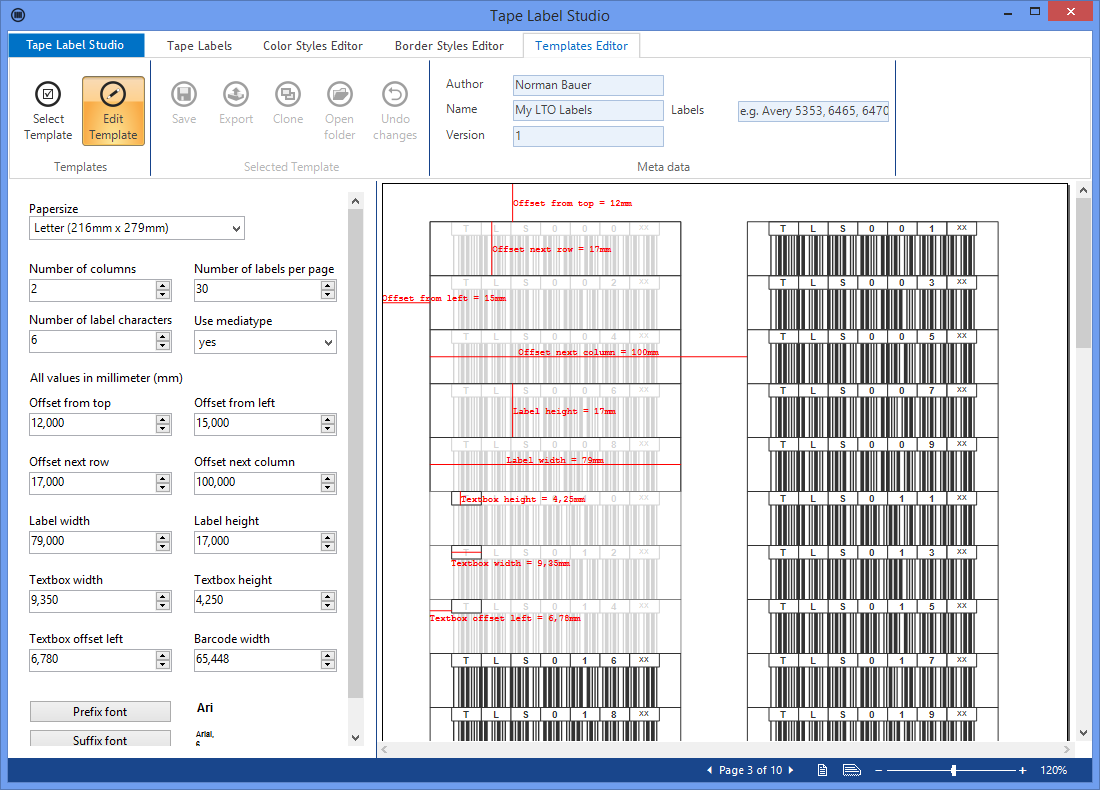The image size is (1100, 790).
Task: Maximize the Tape Label Studio window
Action: click(x=1035, y=11)
